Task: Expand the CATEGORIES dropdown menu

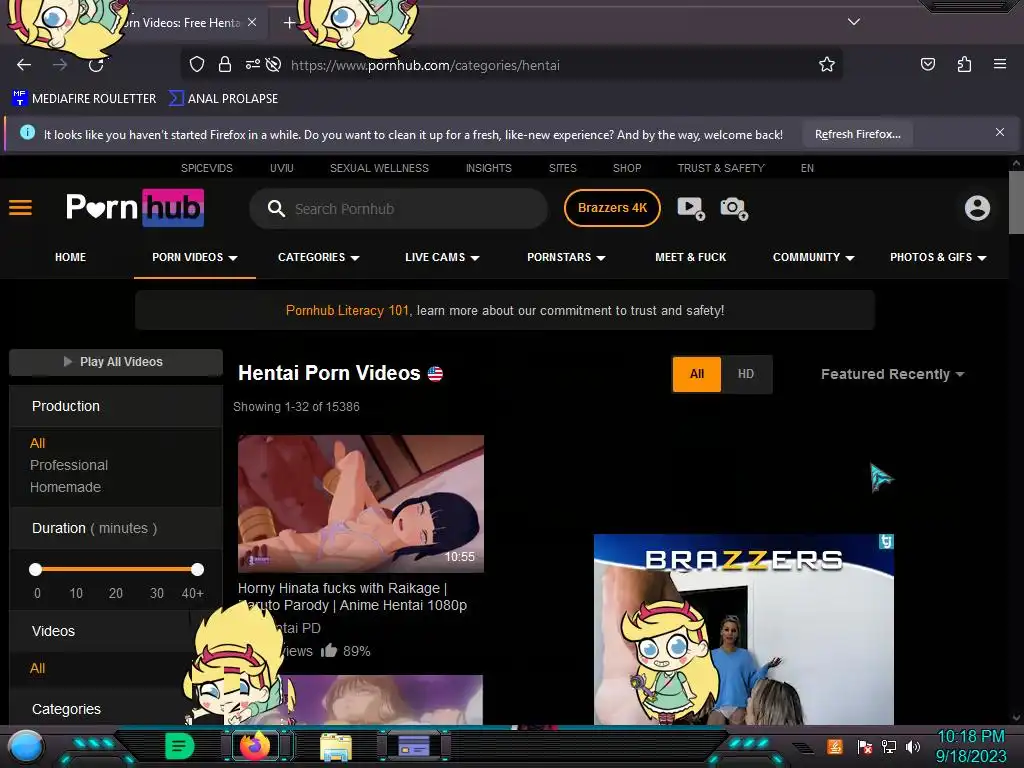Action: pos(319,257)
